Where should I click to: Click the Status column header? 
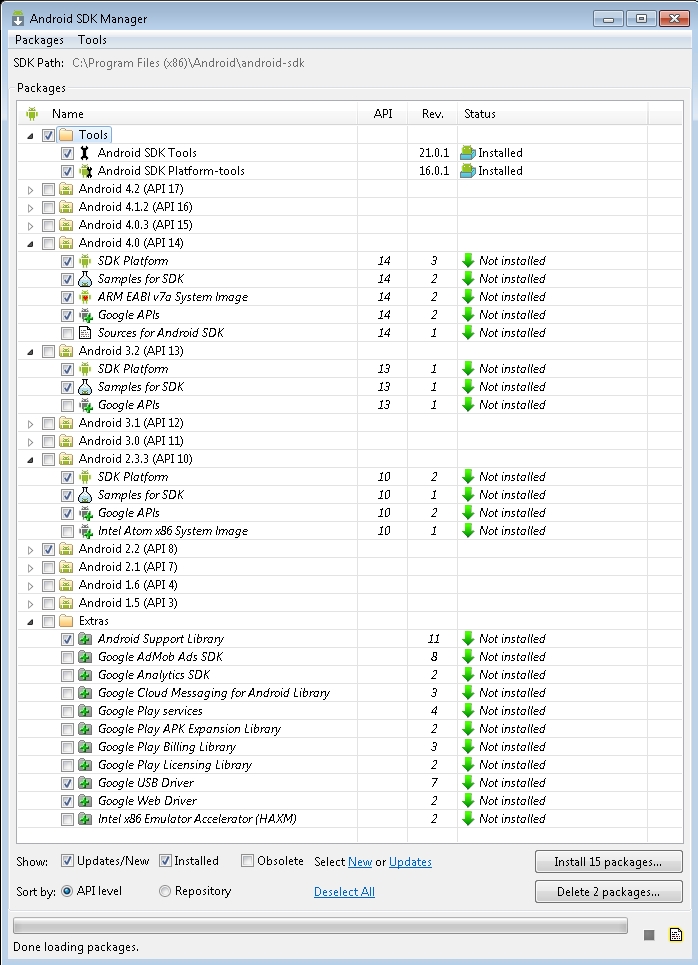click(552, 113)
